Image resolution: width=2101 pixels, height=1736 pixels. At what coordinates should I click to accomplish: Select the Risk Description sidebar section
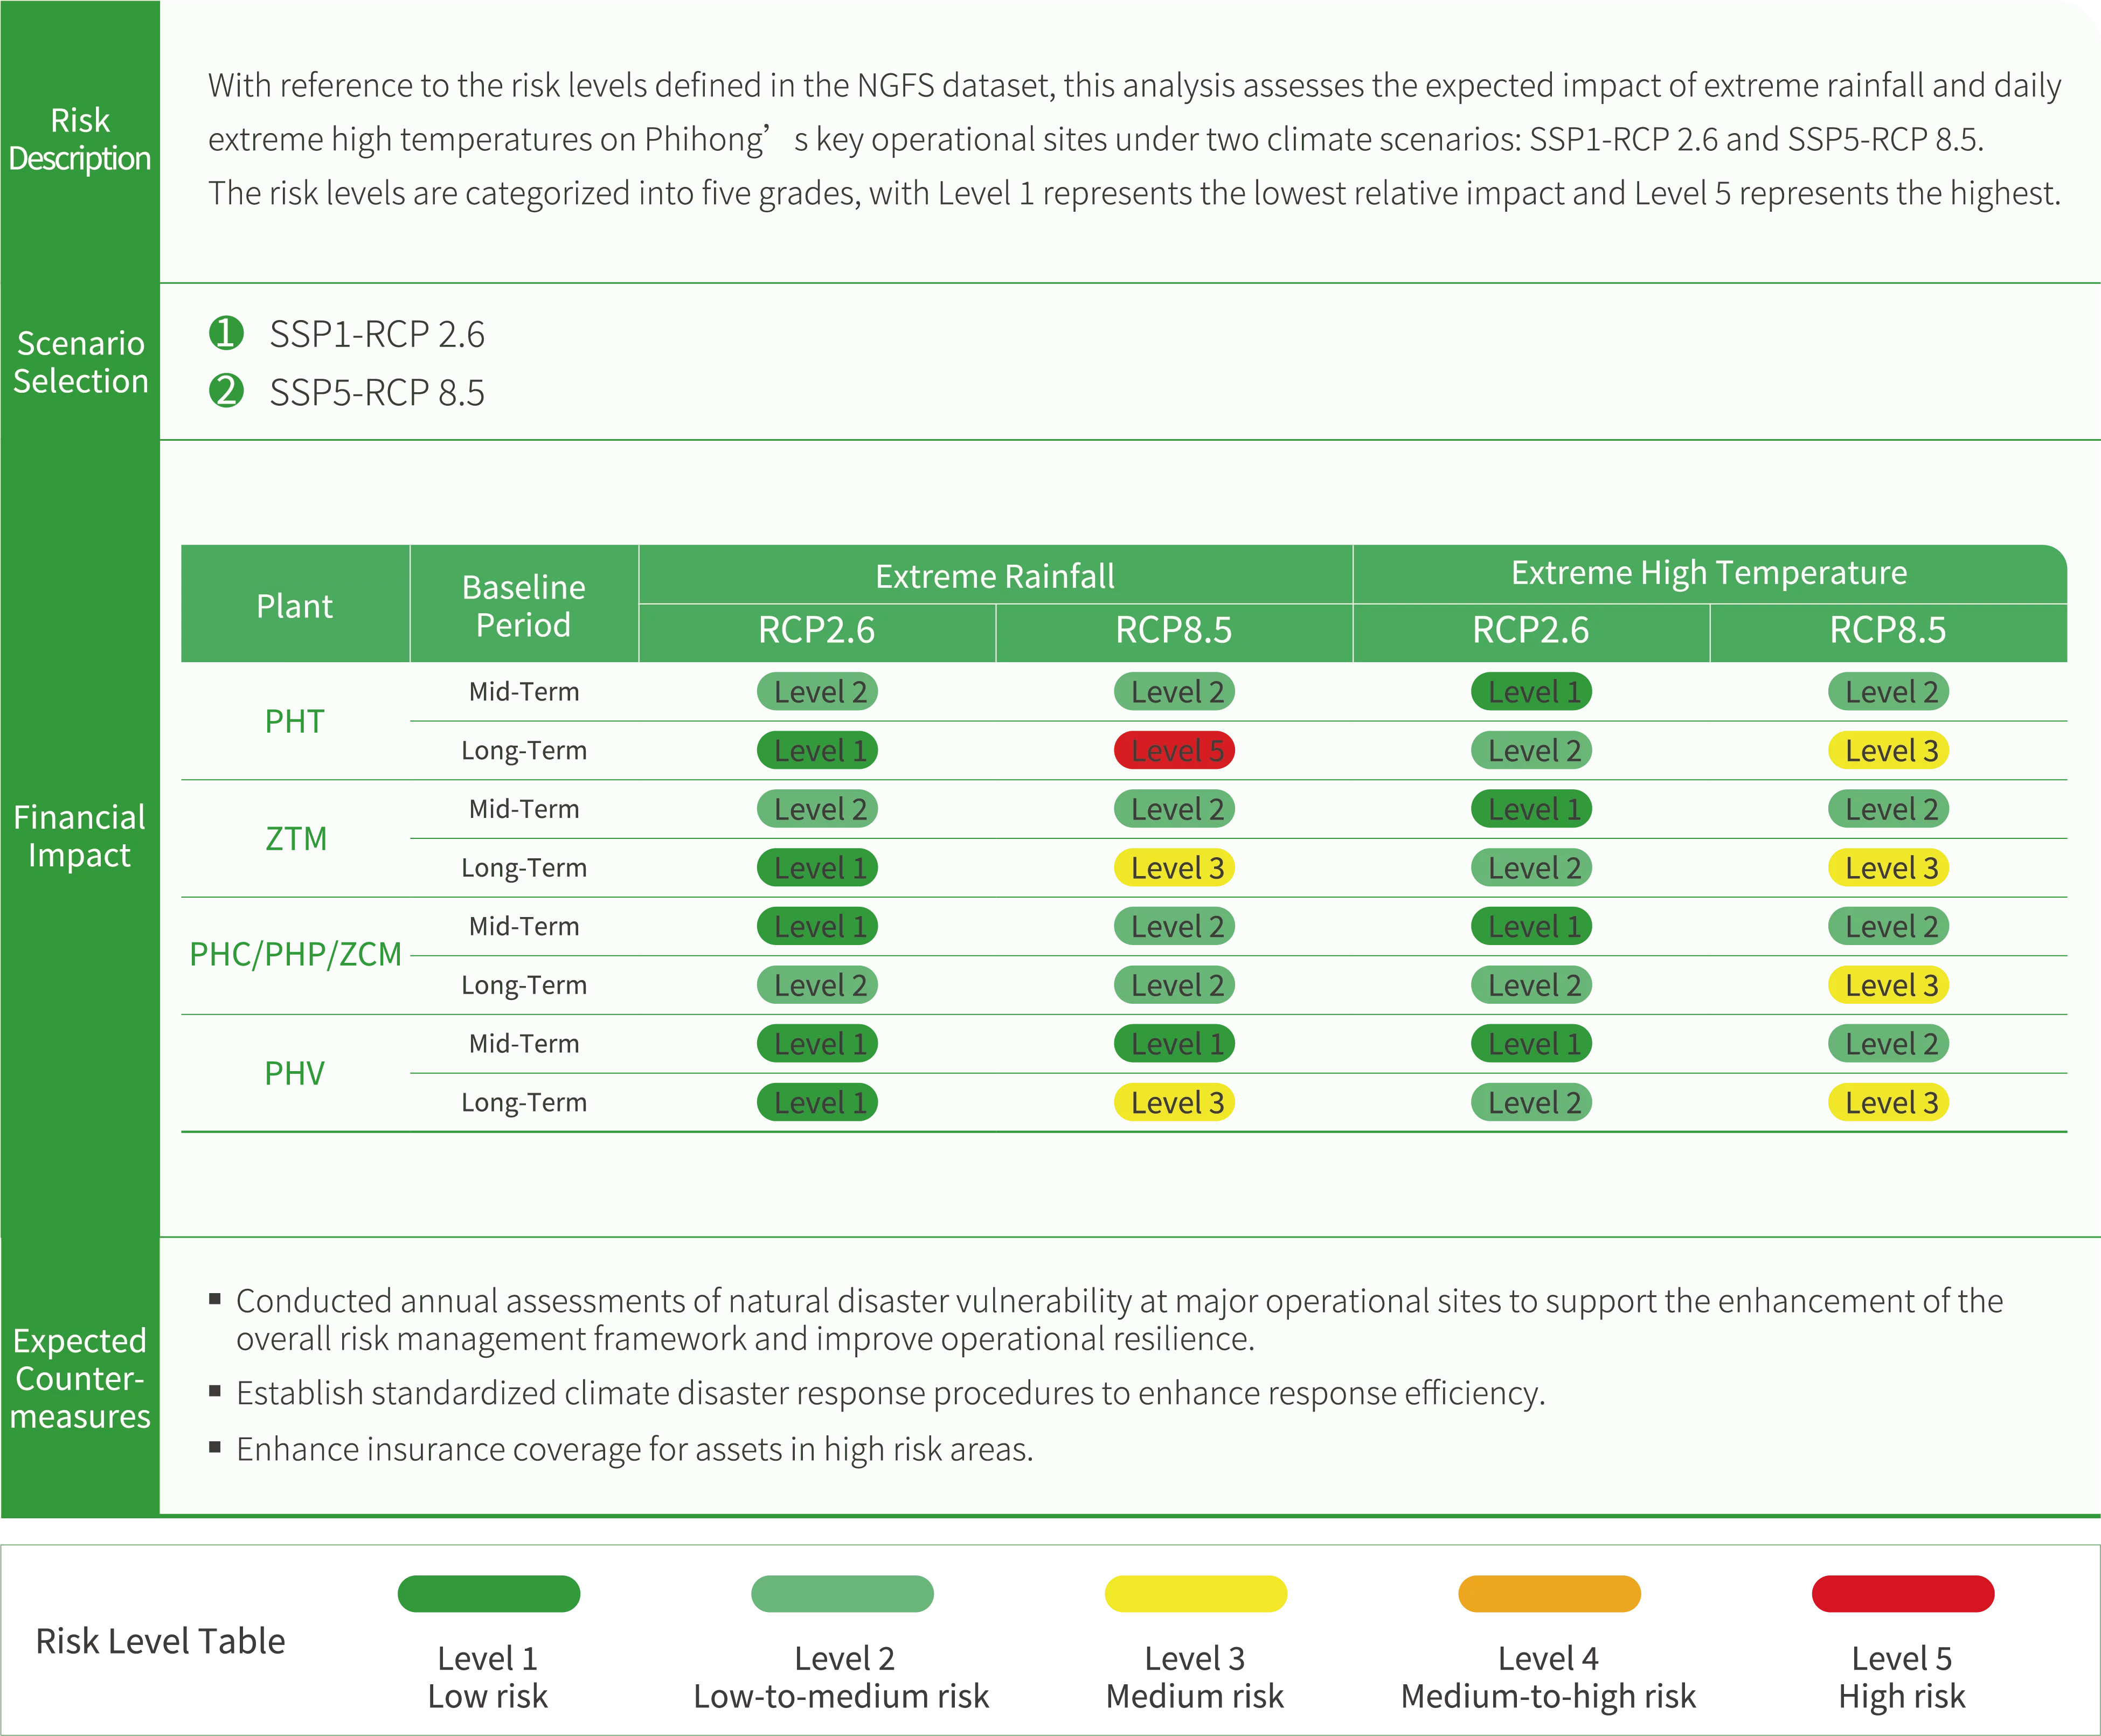point(80,140)
